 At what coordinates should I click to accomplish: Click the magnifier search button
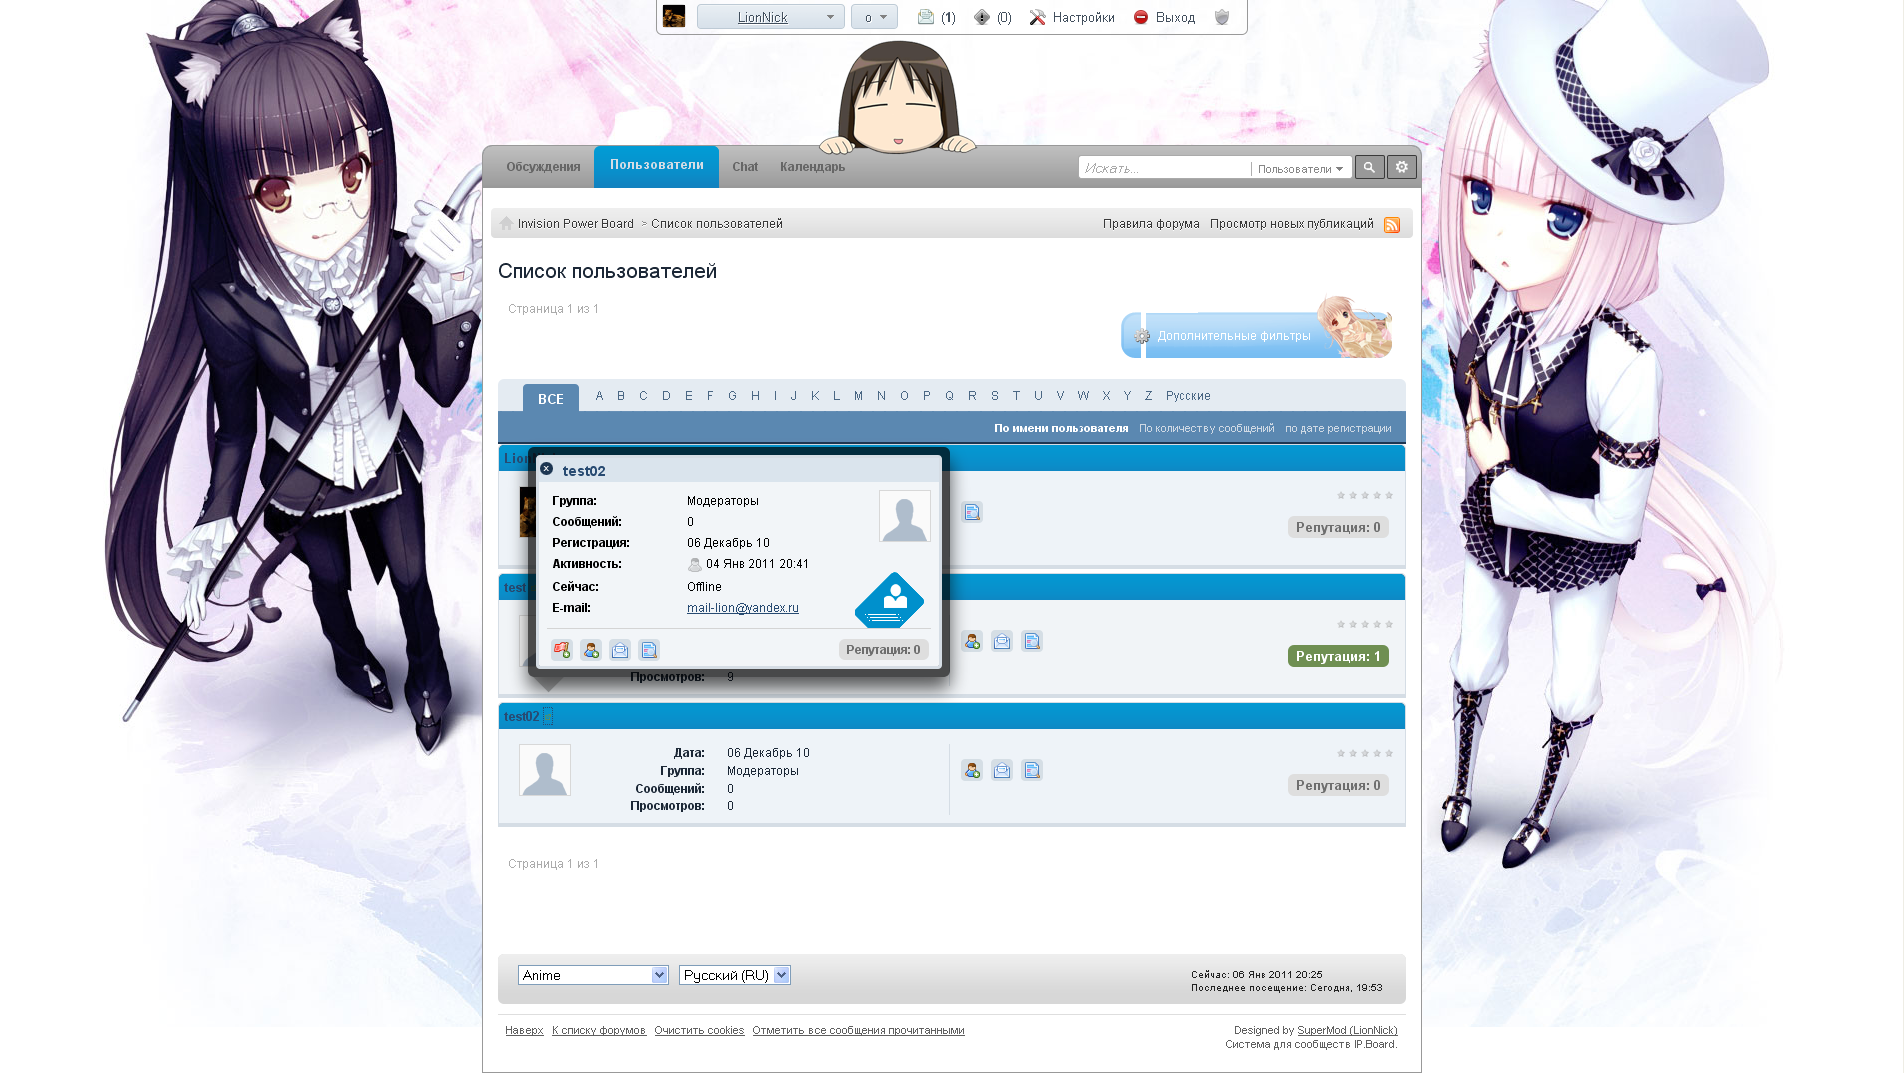point(1369,167)
